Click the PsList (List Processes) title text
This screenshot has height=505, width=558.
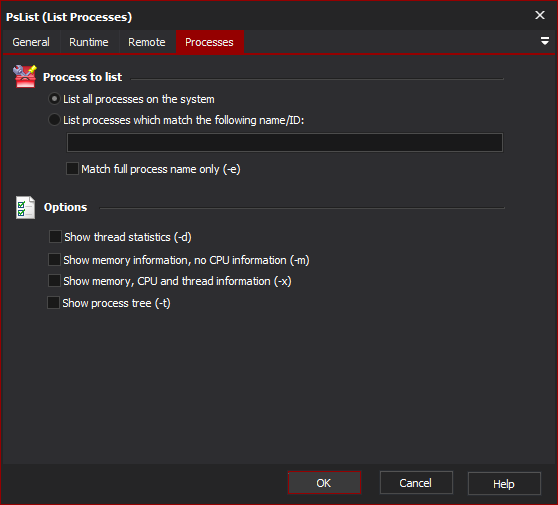point(69,17)
